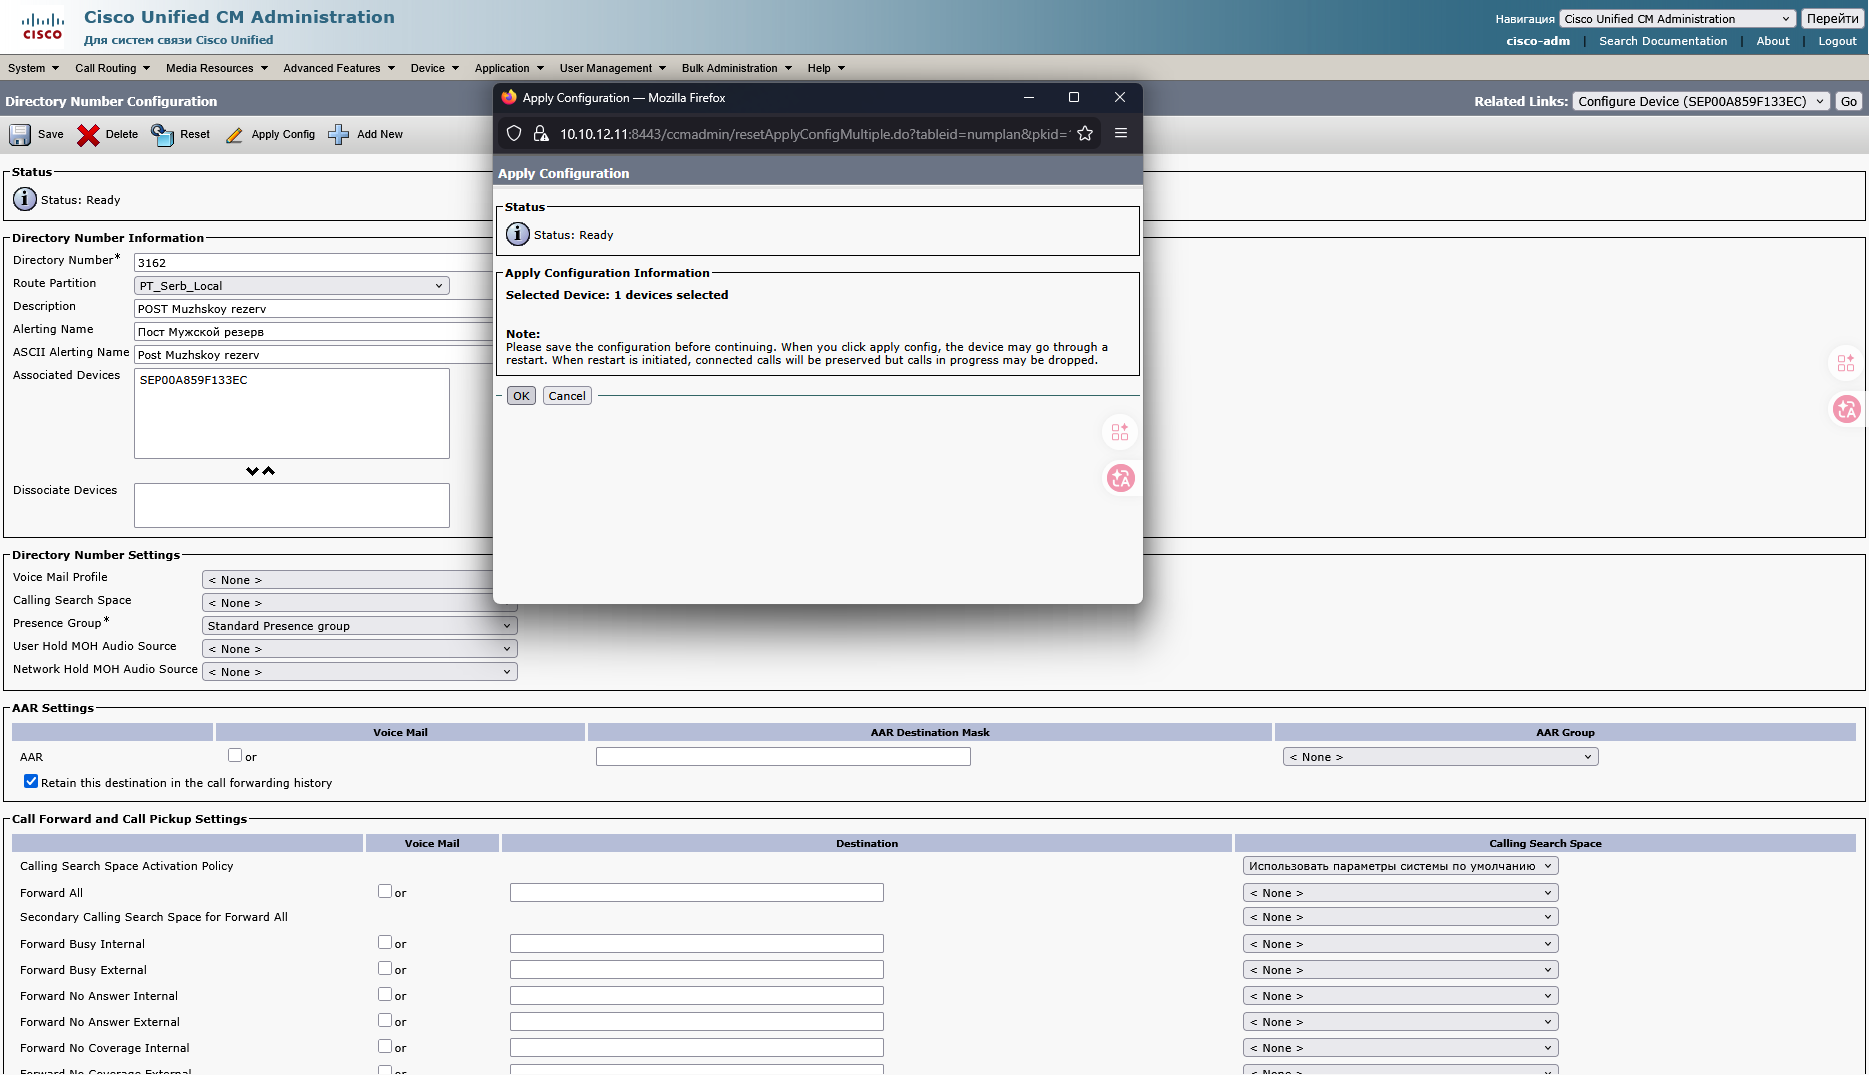Open the AAR Group dropdown
The height and width of the screenshot is (1075, 1869).
point(1440,757)
